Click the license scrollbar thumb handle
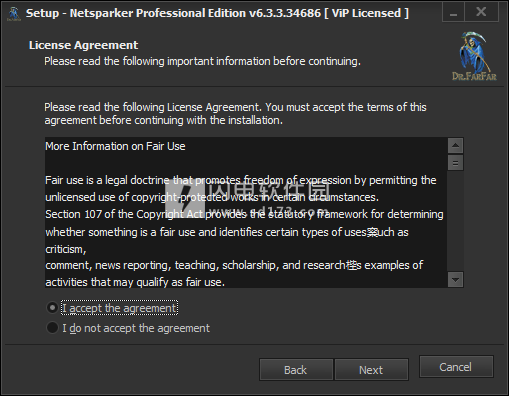 coord(455,163)
